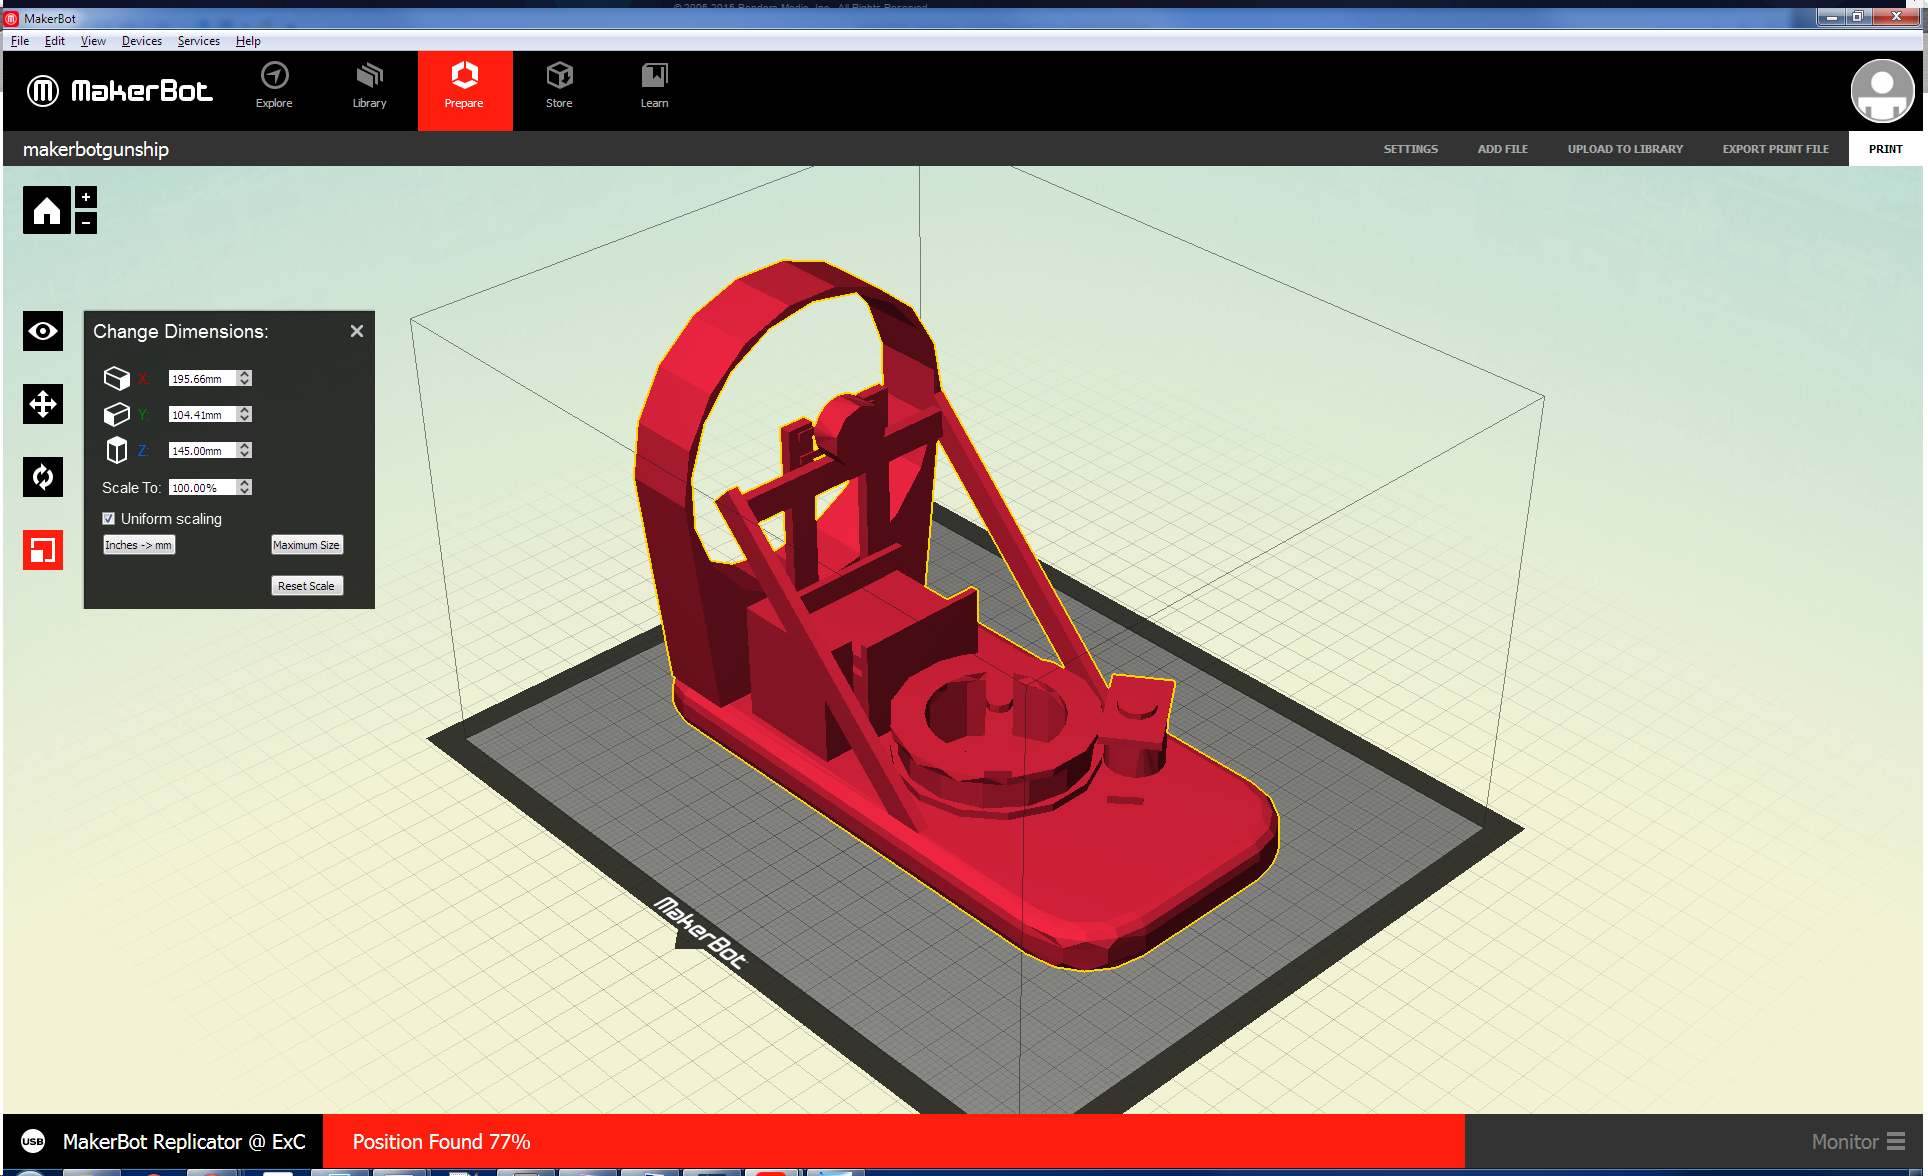
Task: Decrease the Scale To percentage
Action: tap(245, 491)
